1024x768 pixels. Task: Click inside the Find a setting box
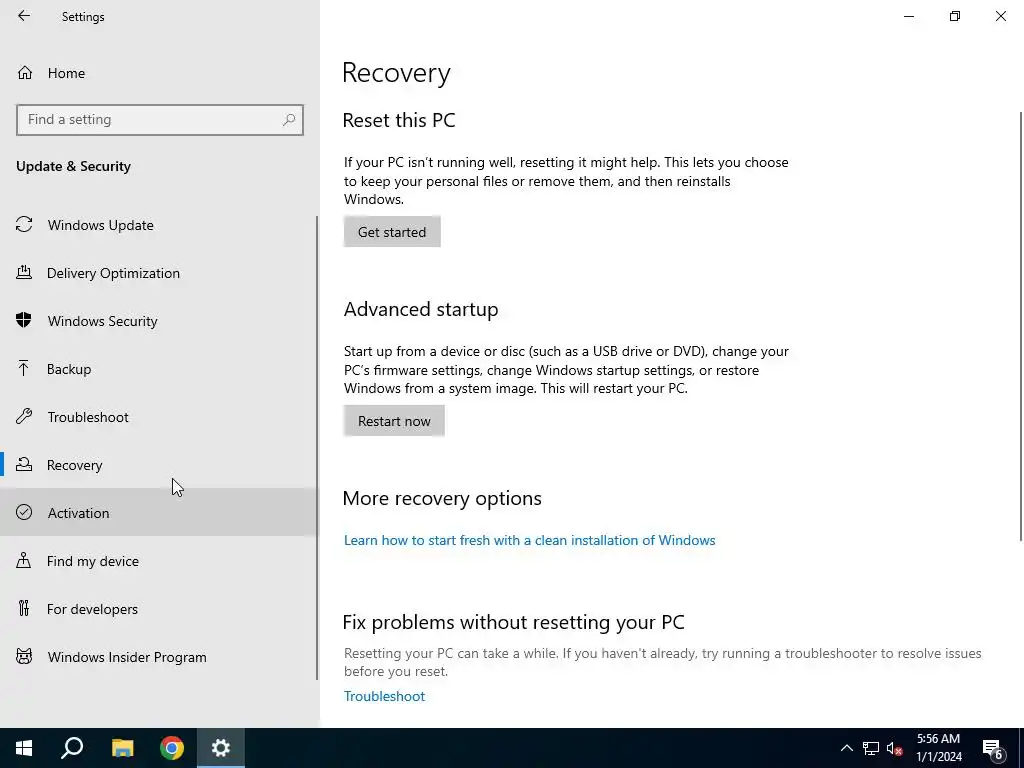click(x=160, y=120)
